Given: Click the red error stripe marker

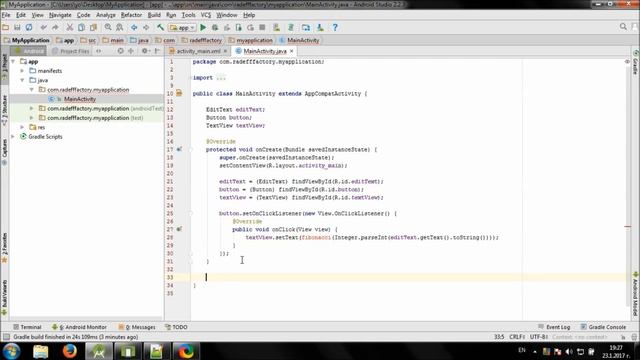Looking at the screenshot, I should (x=628, y=227).
